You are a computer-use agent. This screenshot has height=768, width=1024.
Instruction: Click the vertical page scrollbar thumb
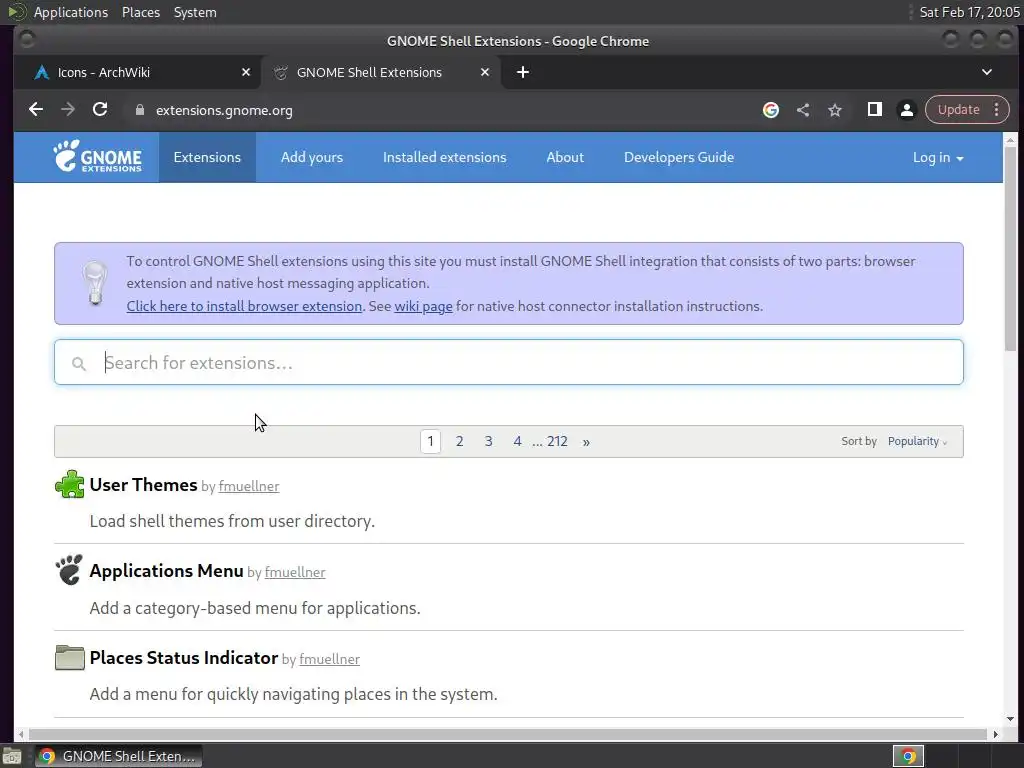tap(1010, 249)
